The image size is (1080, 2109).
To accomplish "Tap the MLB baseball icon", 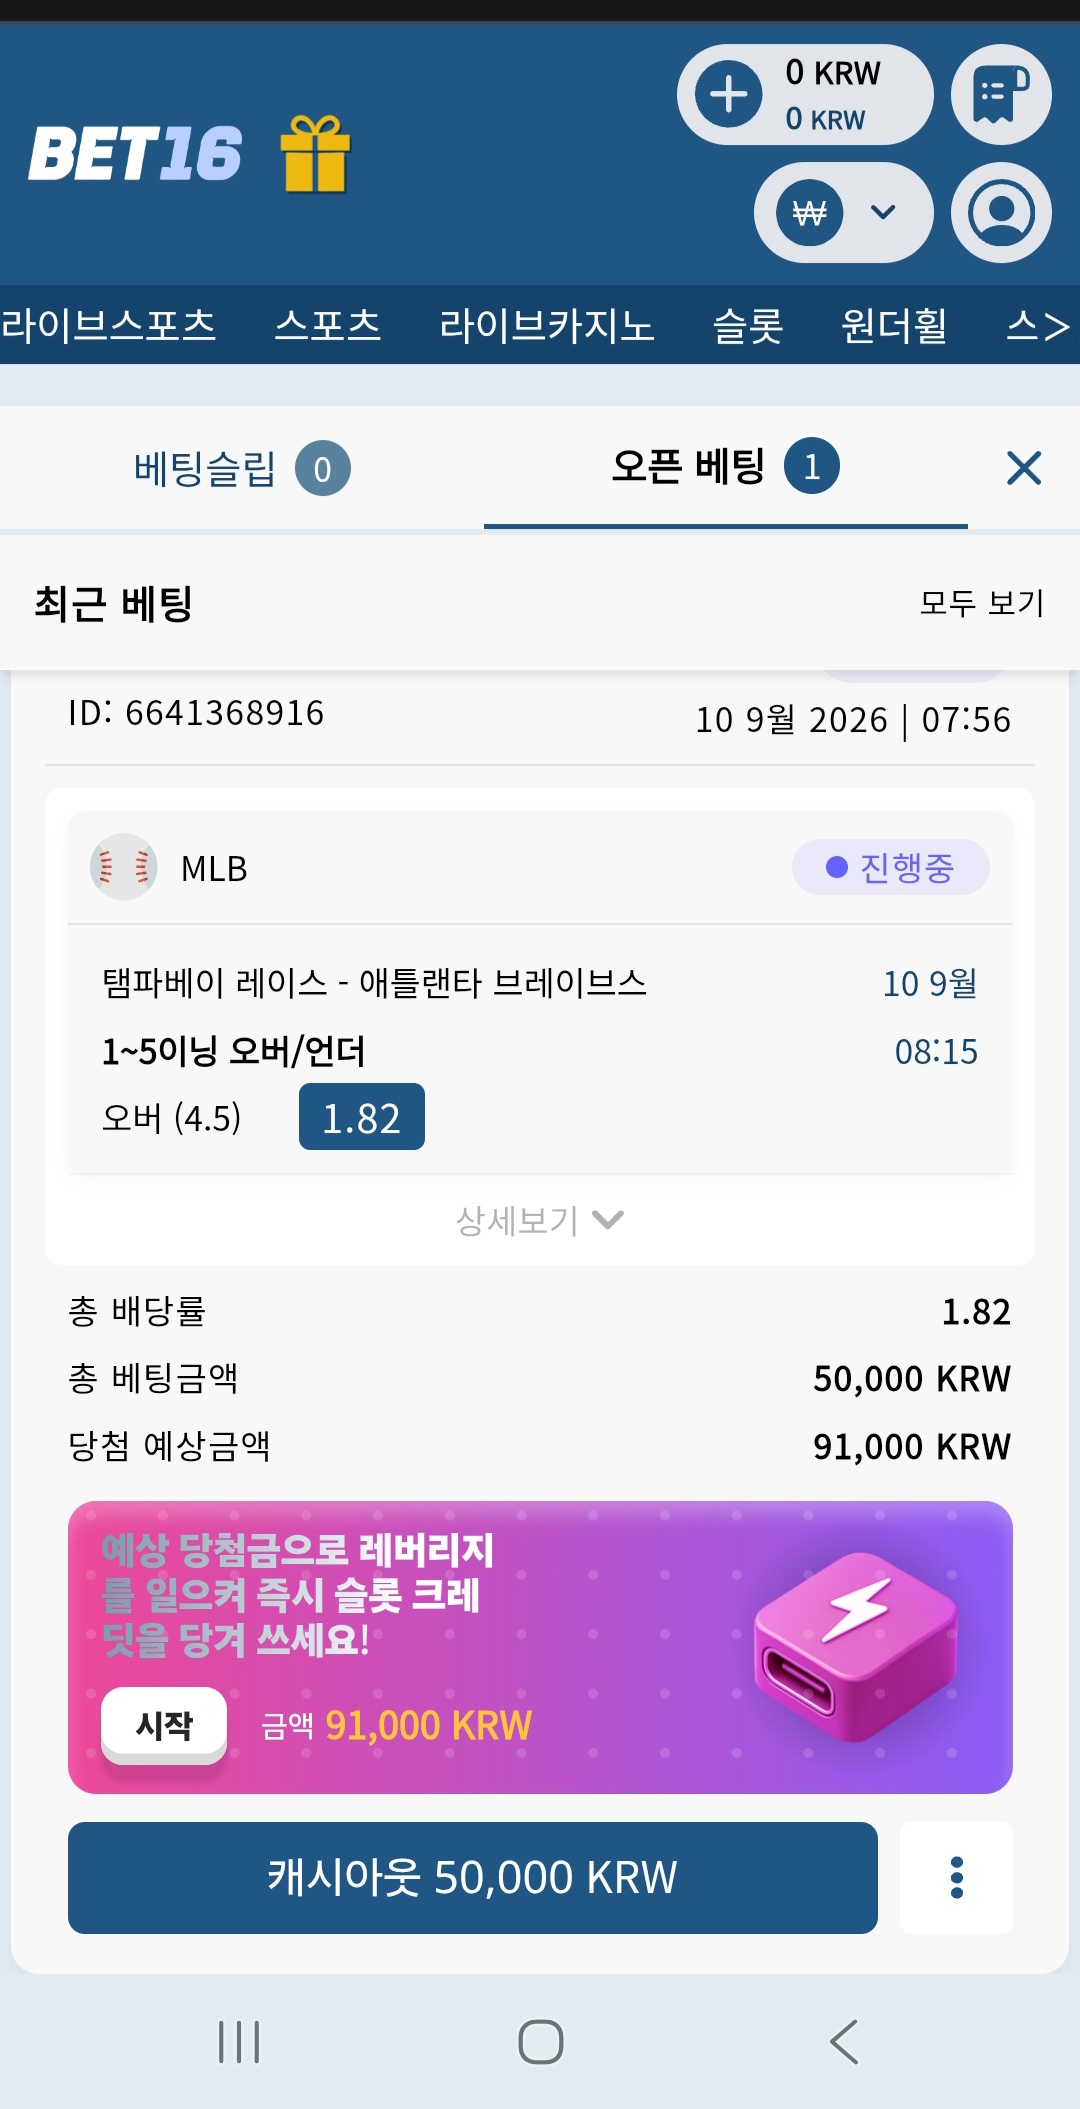I will coord(123,867).
